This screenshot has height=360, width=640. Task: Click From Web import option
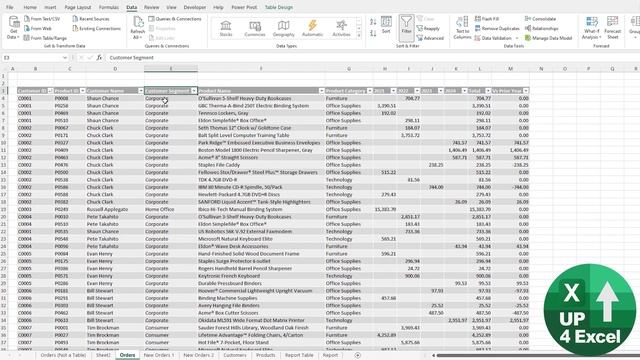38,29
